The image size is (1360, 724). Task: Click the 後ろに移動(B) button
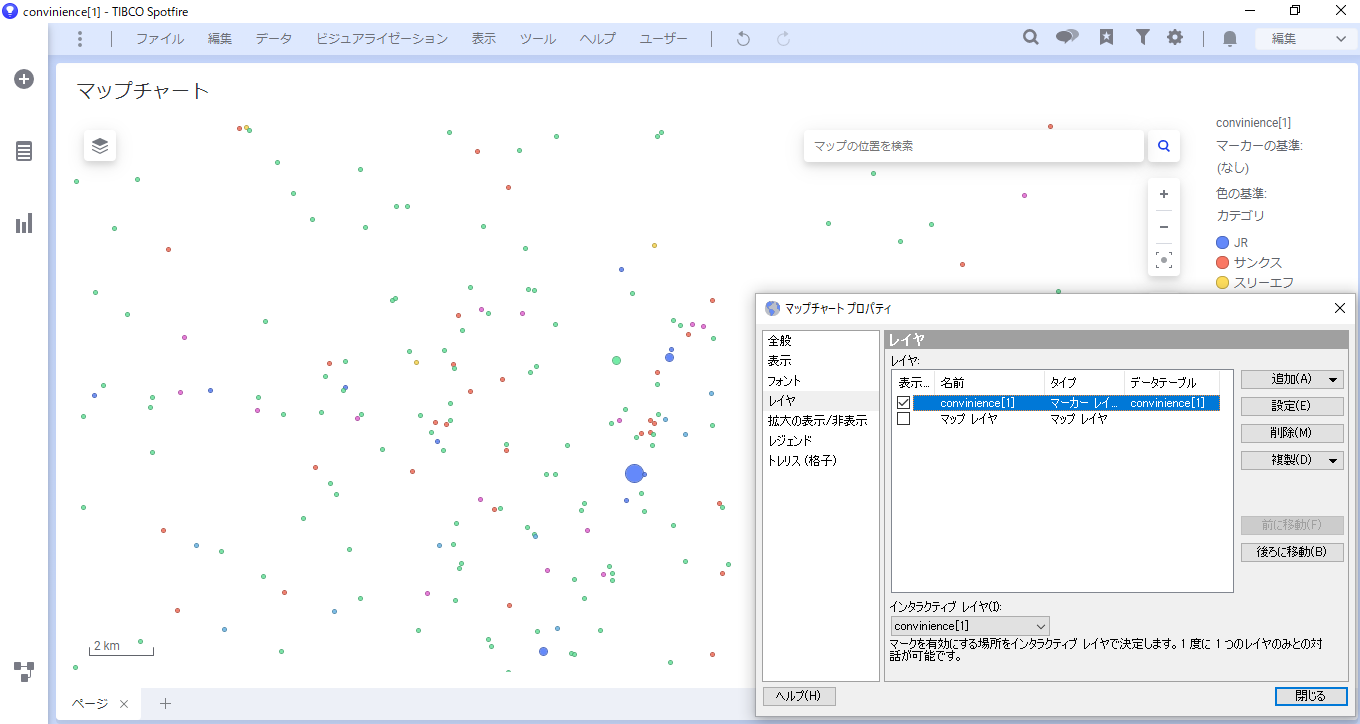tap(1292, 552)
